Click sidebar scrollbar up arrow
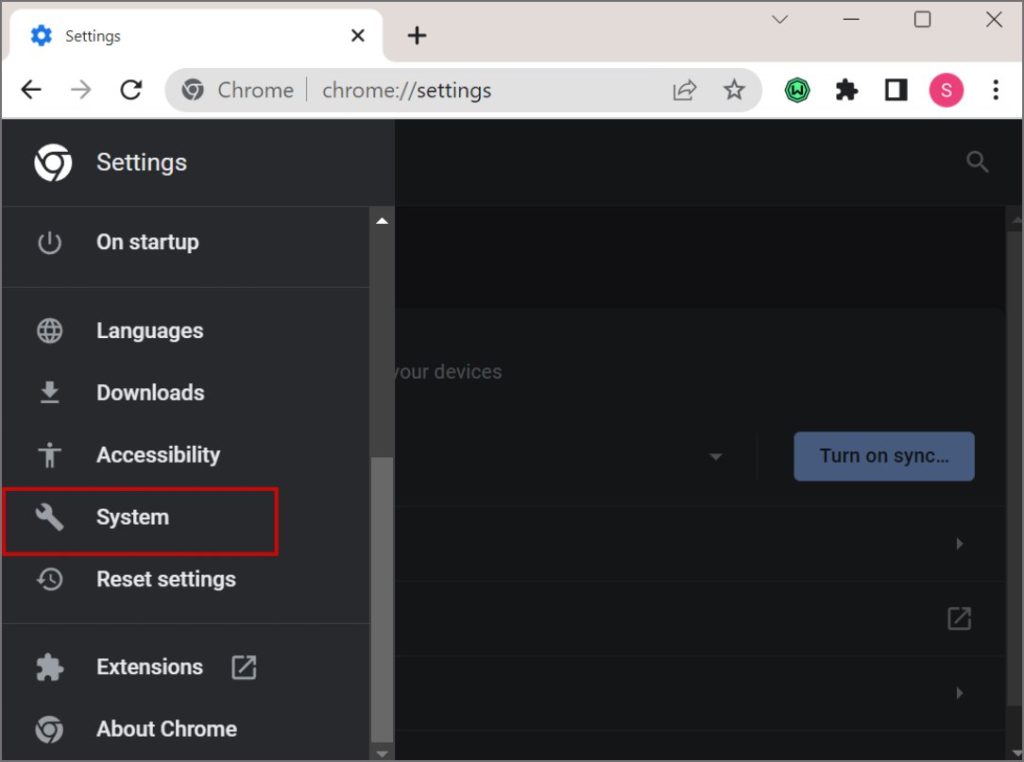Image resolution: width=1024 pixels, height=762 pixels. click(382, 221)
